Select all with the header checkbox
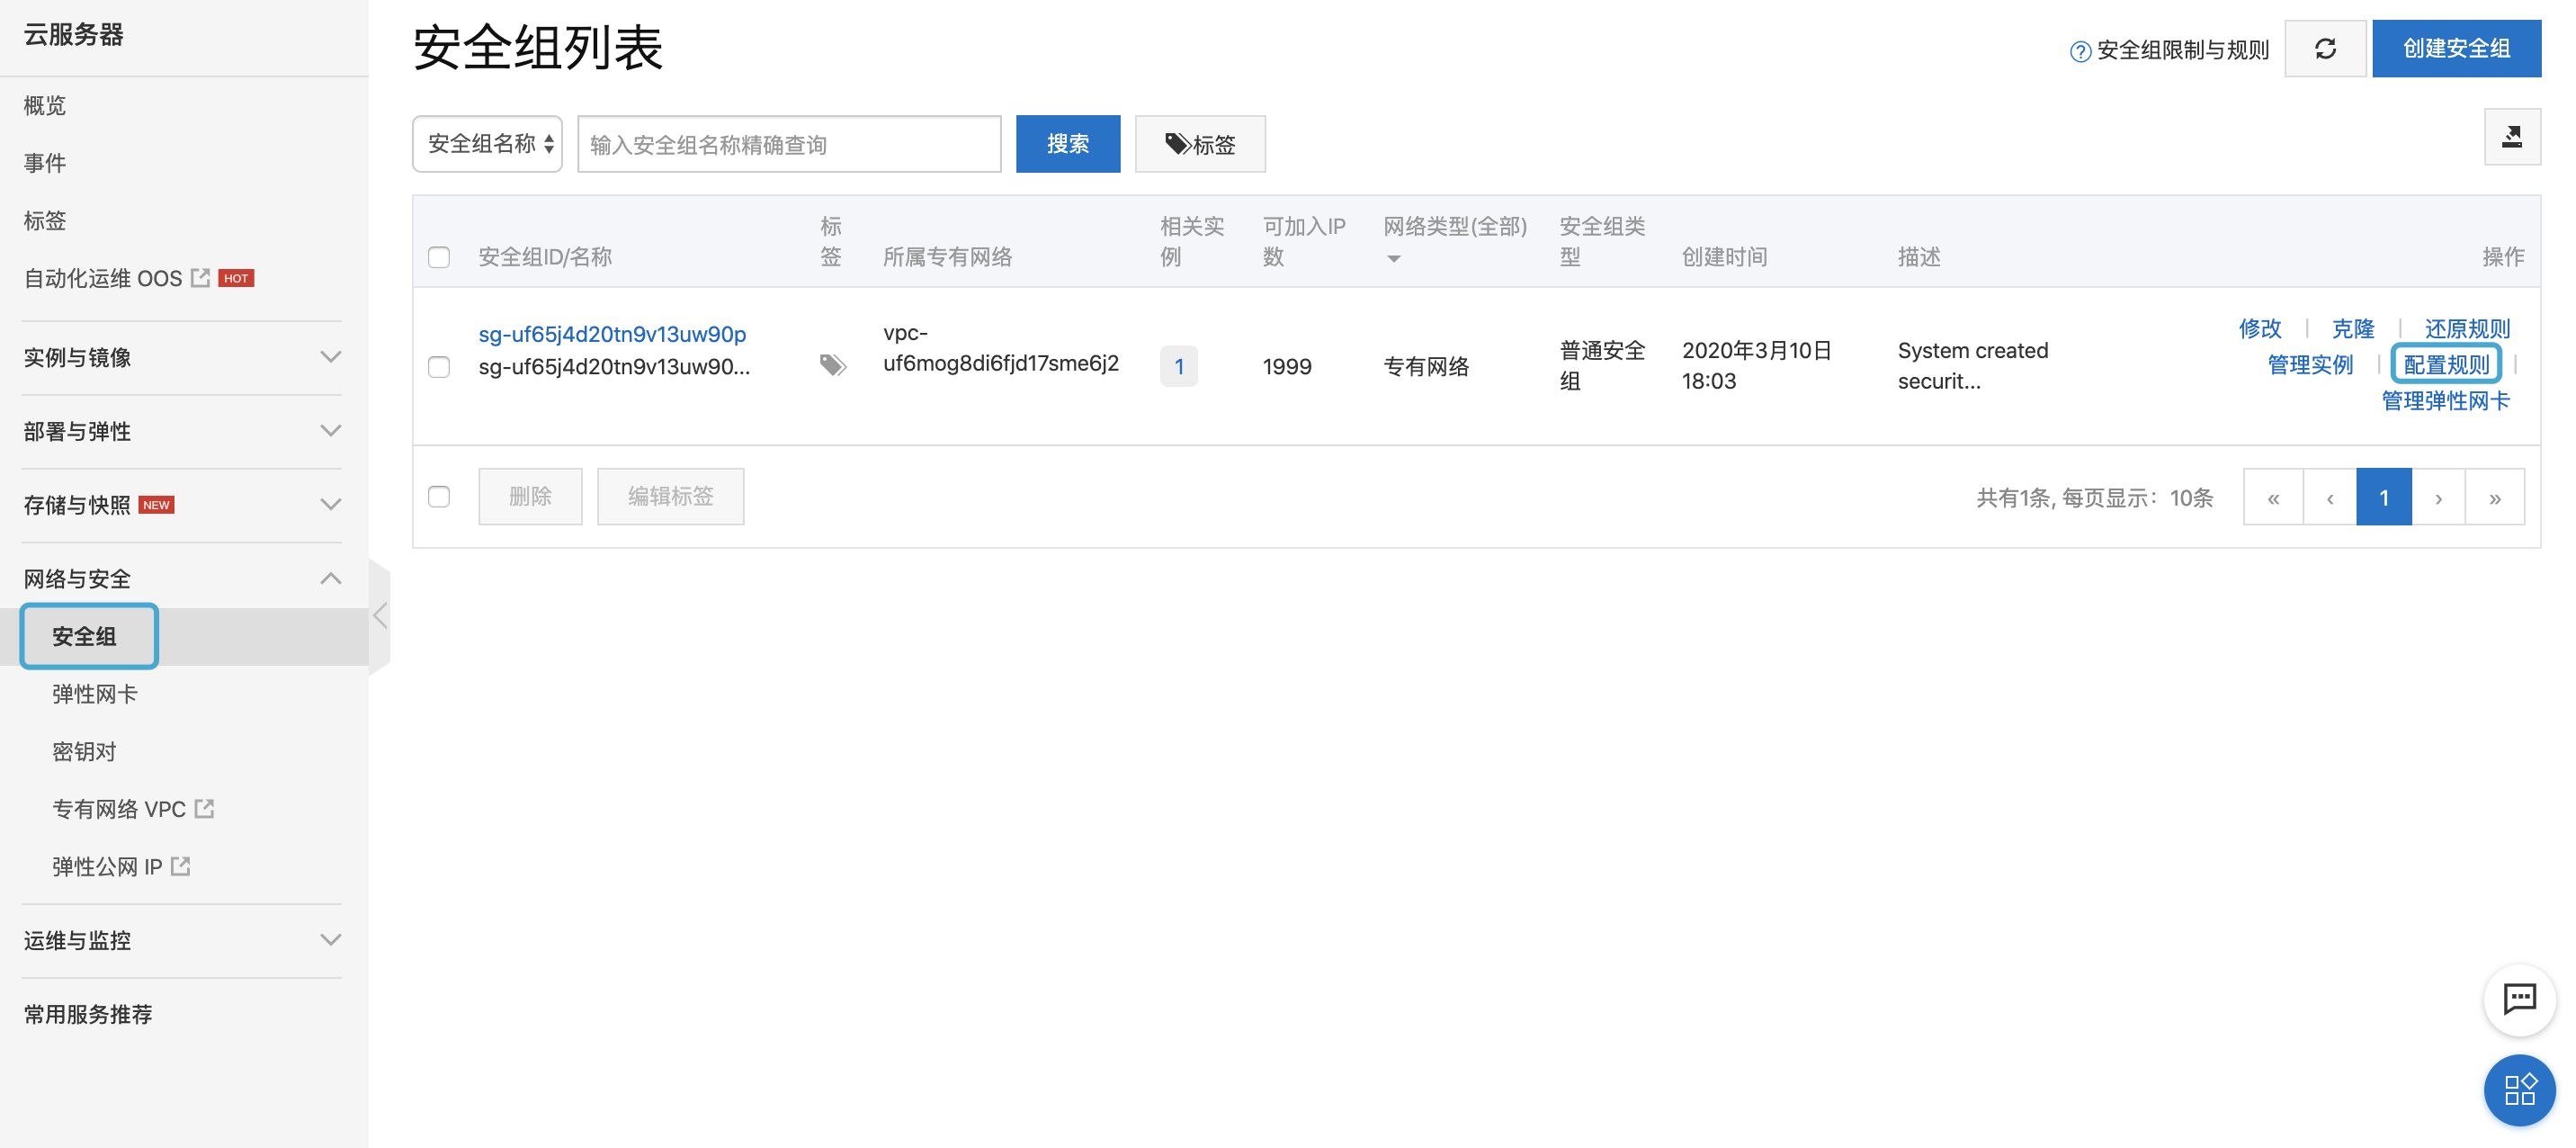This screenshot has height=1148, width=2576. click(x=439, y=257)
